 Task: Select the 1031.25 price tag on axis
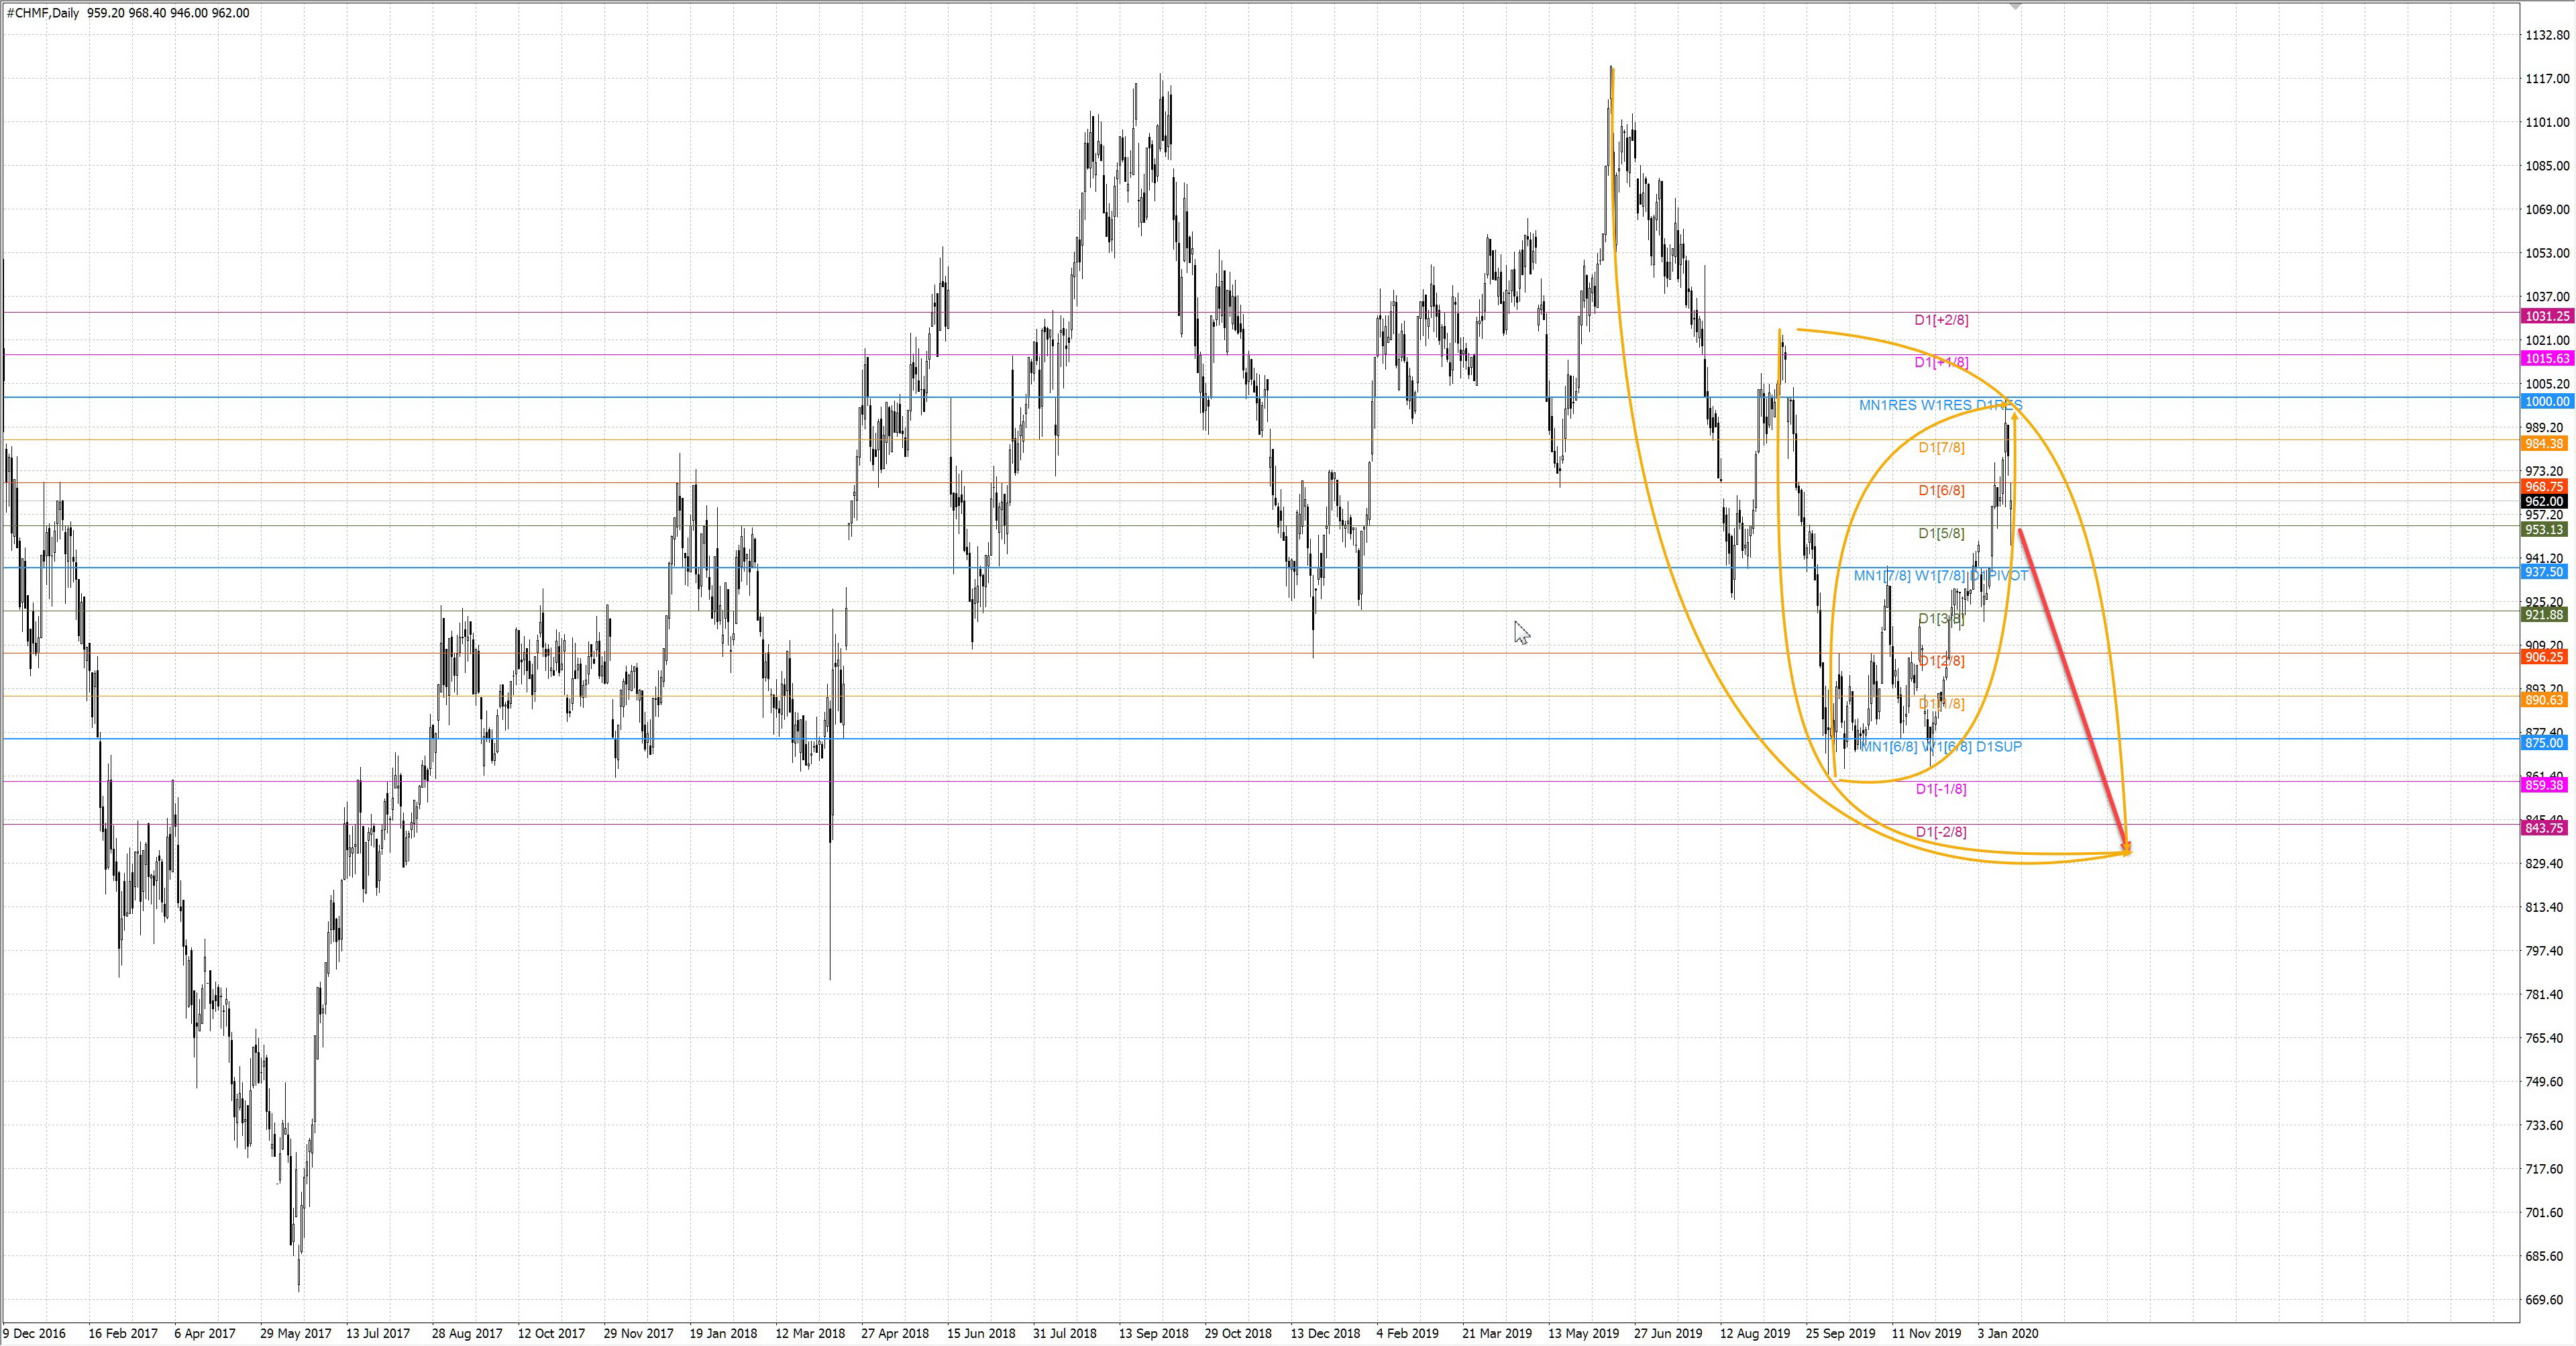pos(2546,316)
